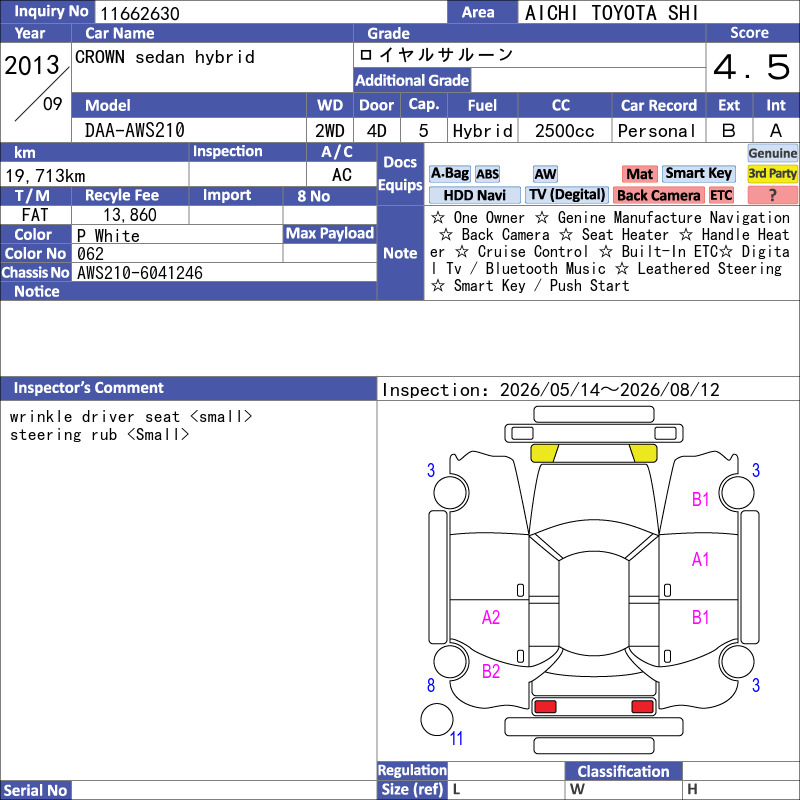Select the AW equipment badge
This screenshot has width=800, height=800.
[545, 174]
